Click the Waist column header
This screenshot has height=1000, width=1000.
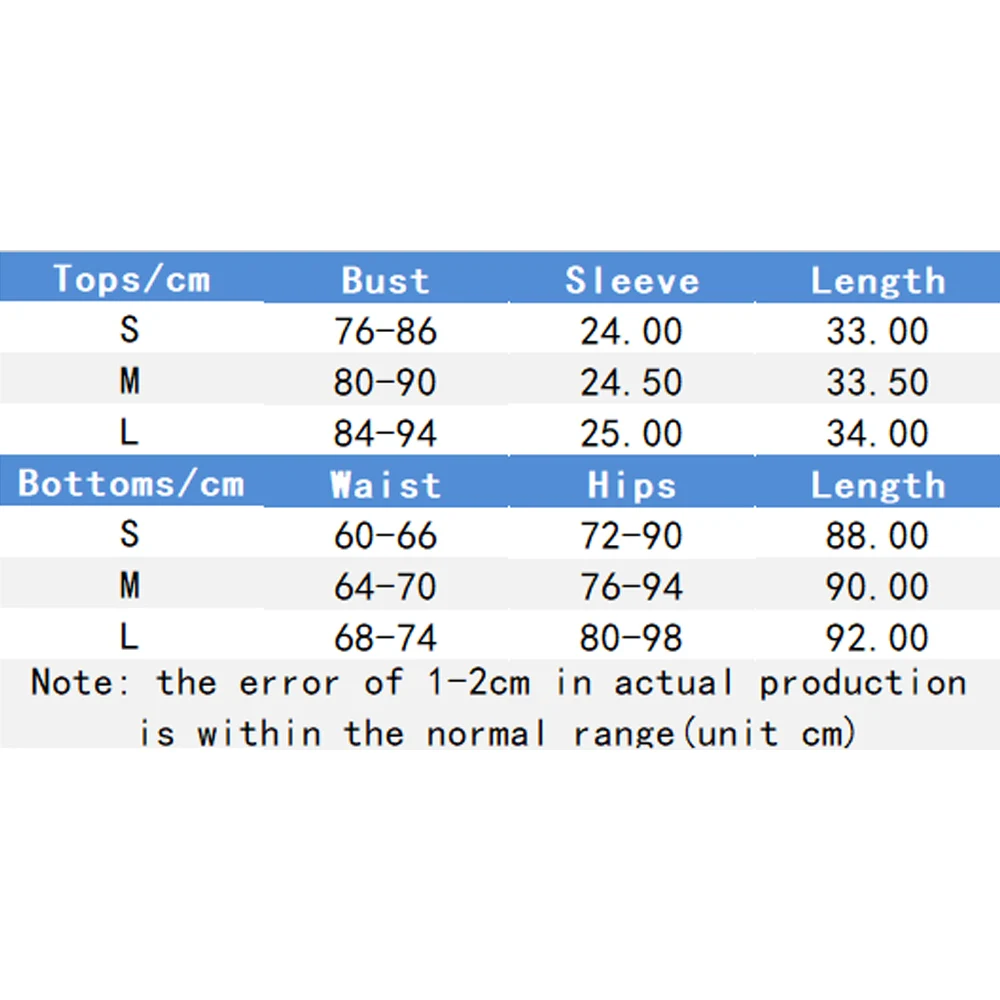(x=385, y=486)
